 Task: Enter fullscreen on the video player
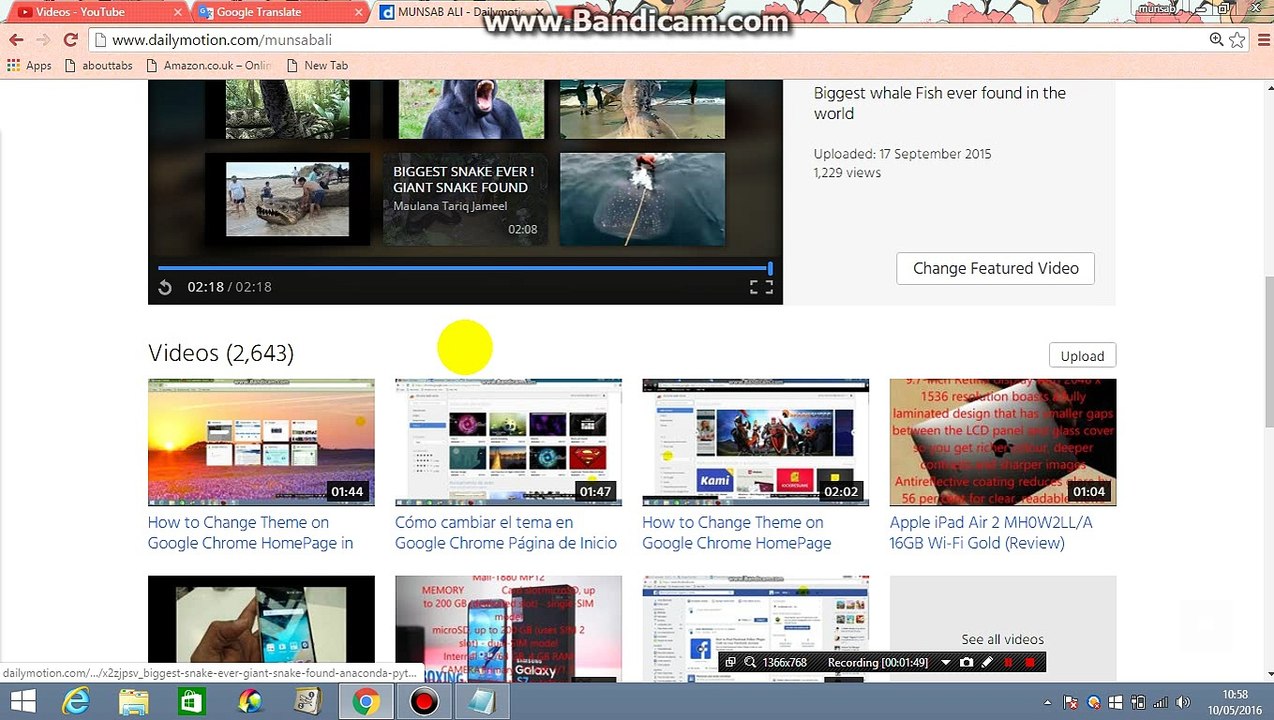pos(761,287)
